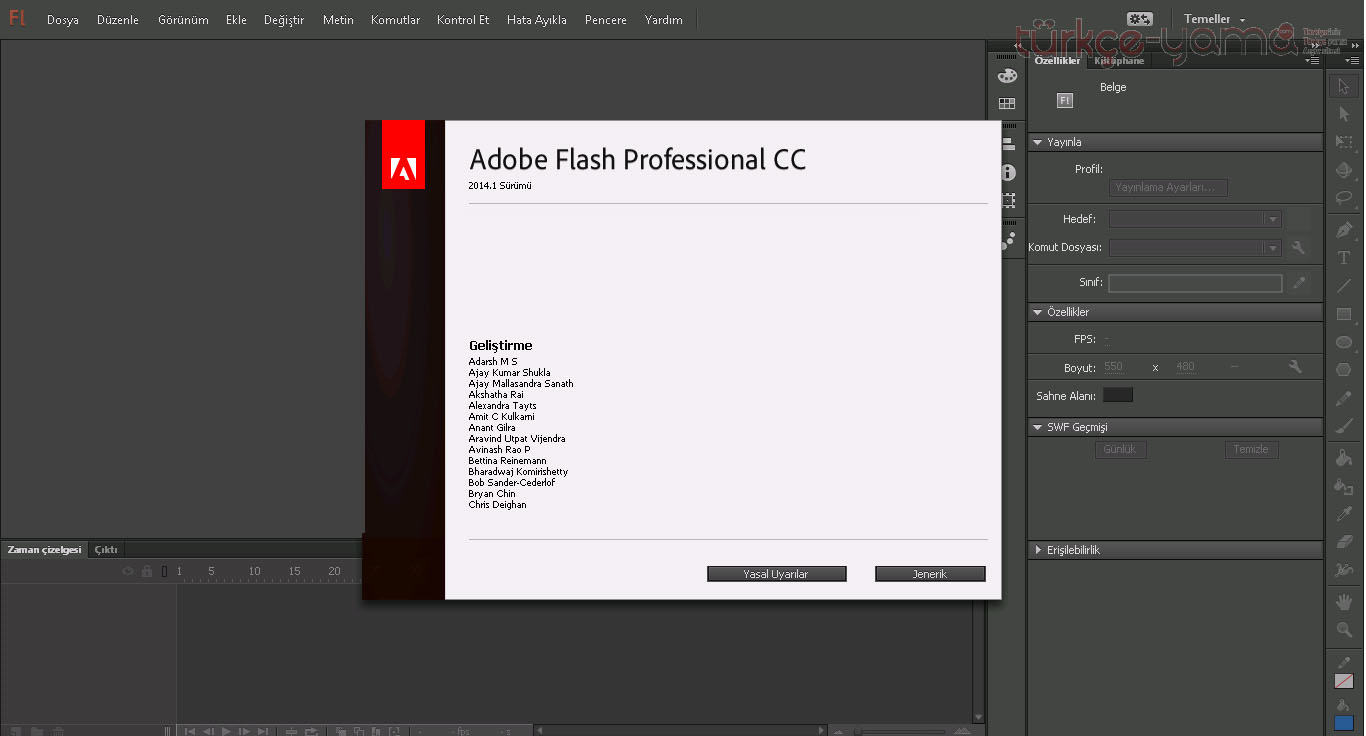
Task: Select the Zoom magnifier tool
Action: 1344,630
